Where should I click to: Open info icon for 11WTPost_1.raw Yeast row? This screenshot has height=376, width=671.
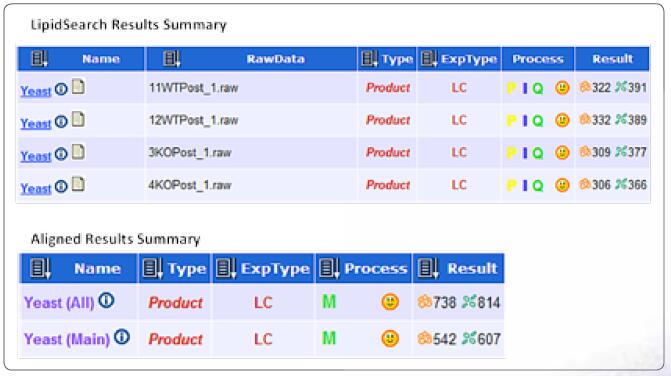tap(61, 89)
